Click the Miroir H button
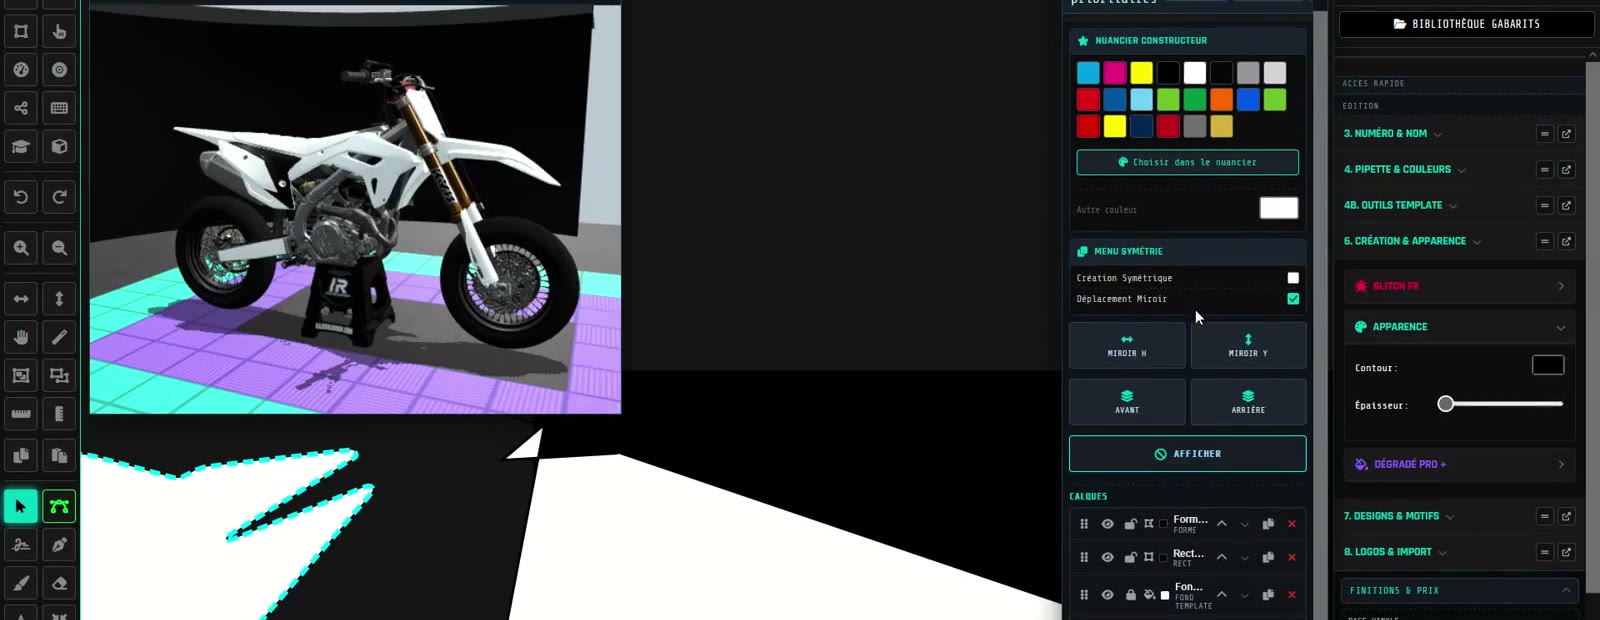Image resolution: width=1600 pixels, height=620 pixels. (1127, 345)
